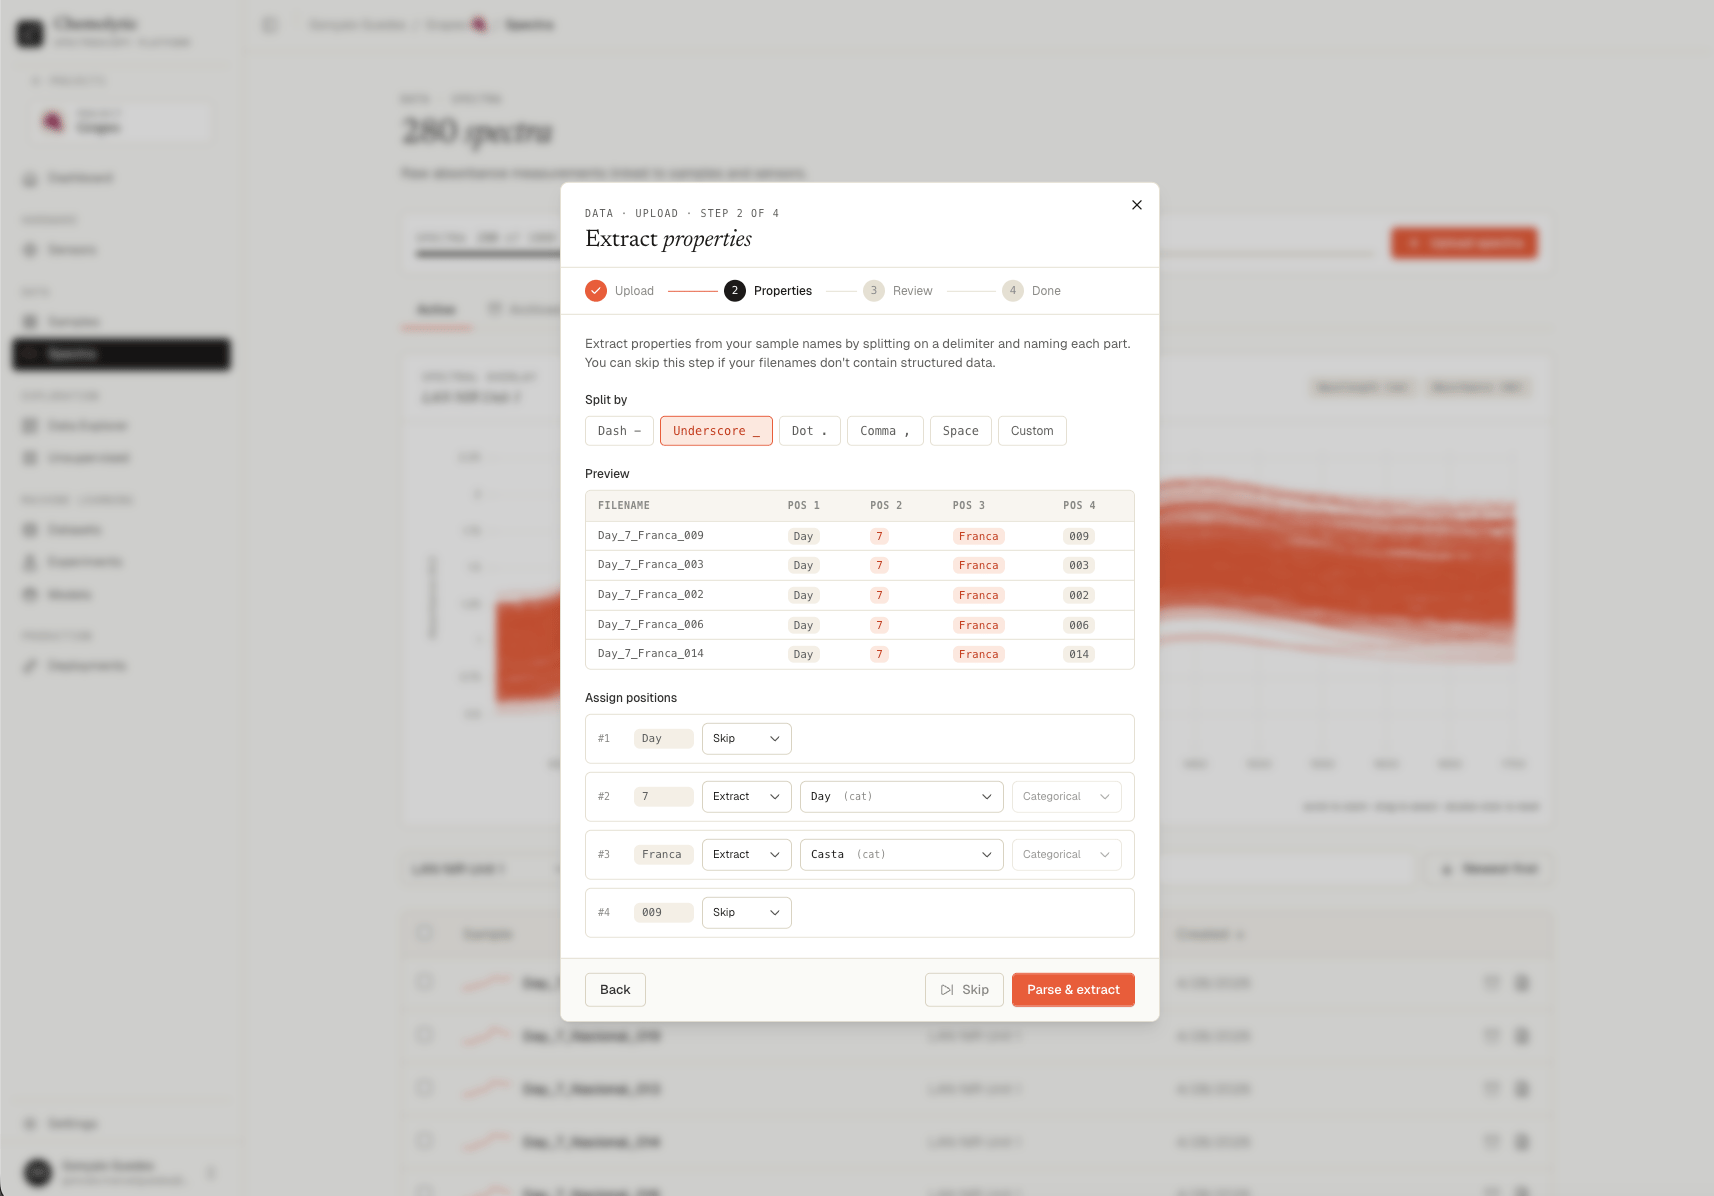Viewport: 1714px width, 1196px height.
Task: Select the Space delimiter option
Action: pos(961,431)
